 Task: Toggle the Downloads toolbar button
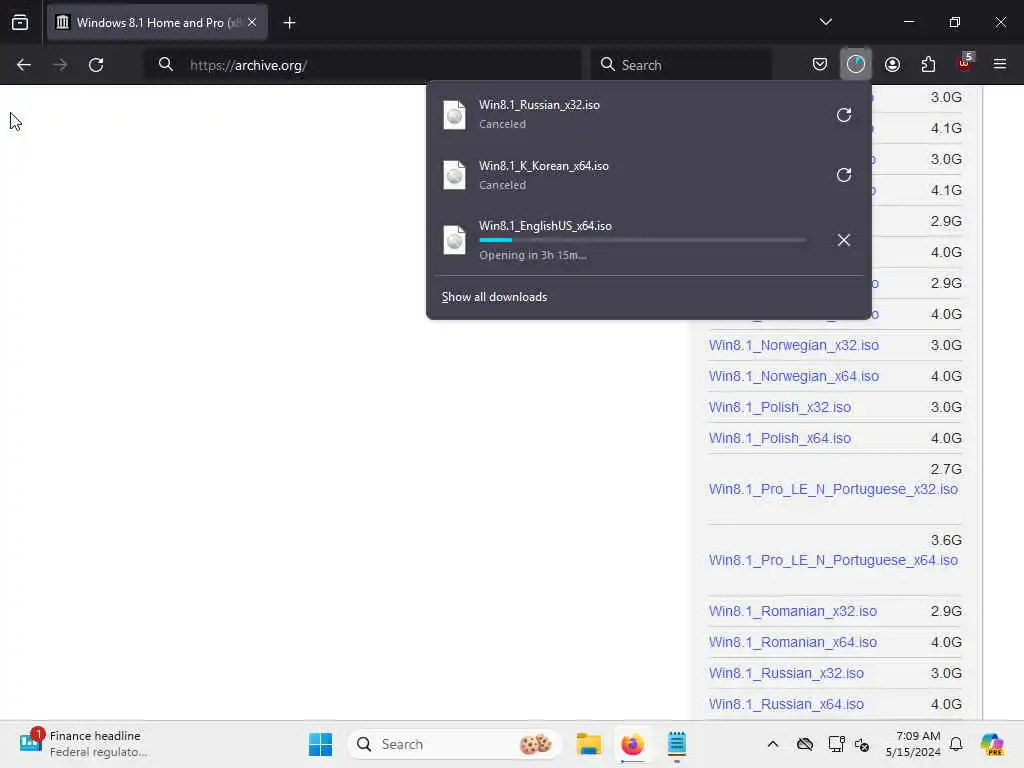coord(856,64)
